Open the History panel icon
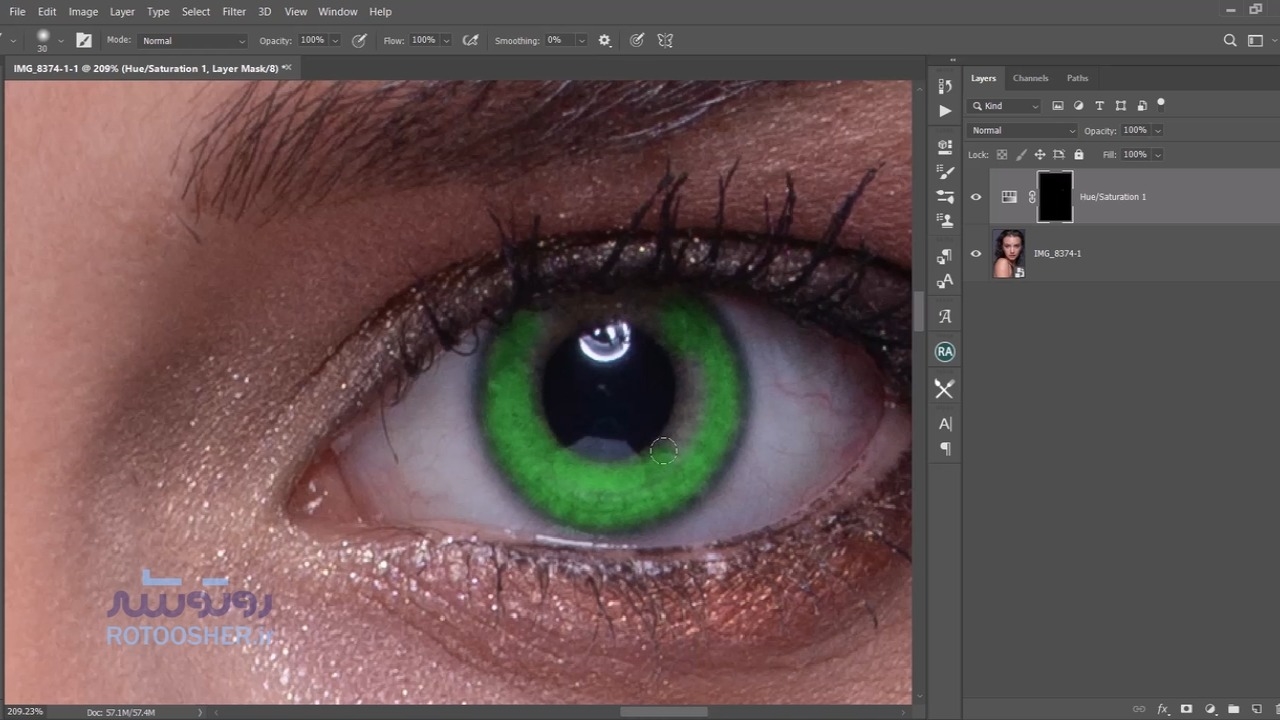This screenshot has height=720, width=1280. tap(945, 86)
